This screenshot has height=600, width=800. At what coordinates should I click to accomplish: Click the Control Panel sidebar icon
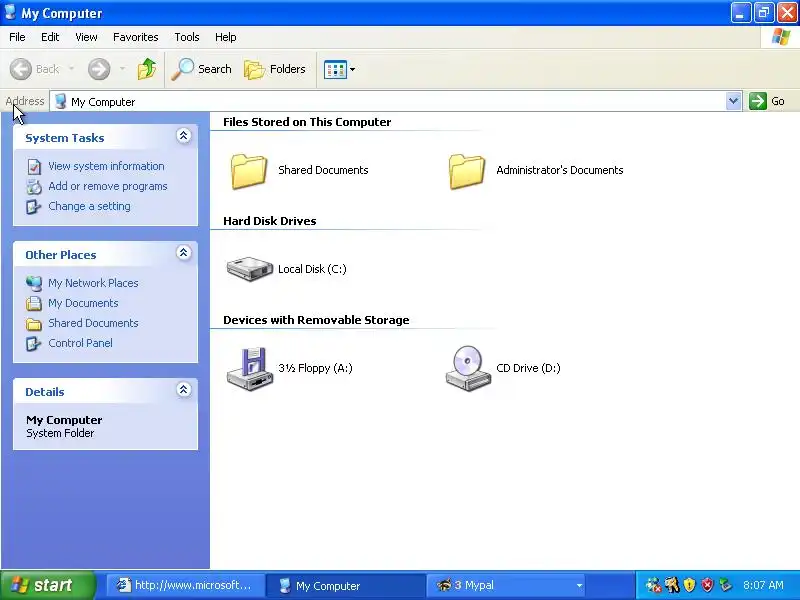click(34, 343)
